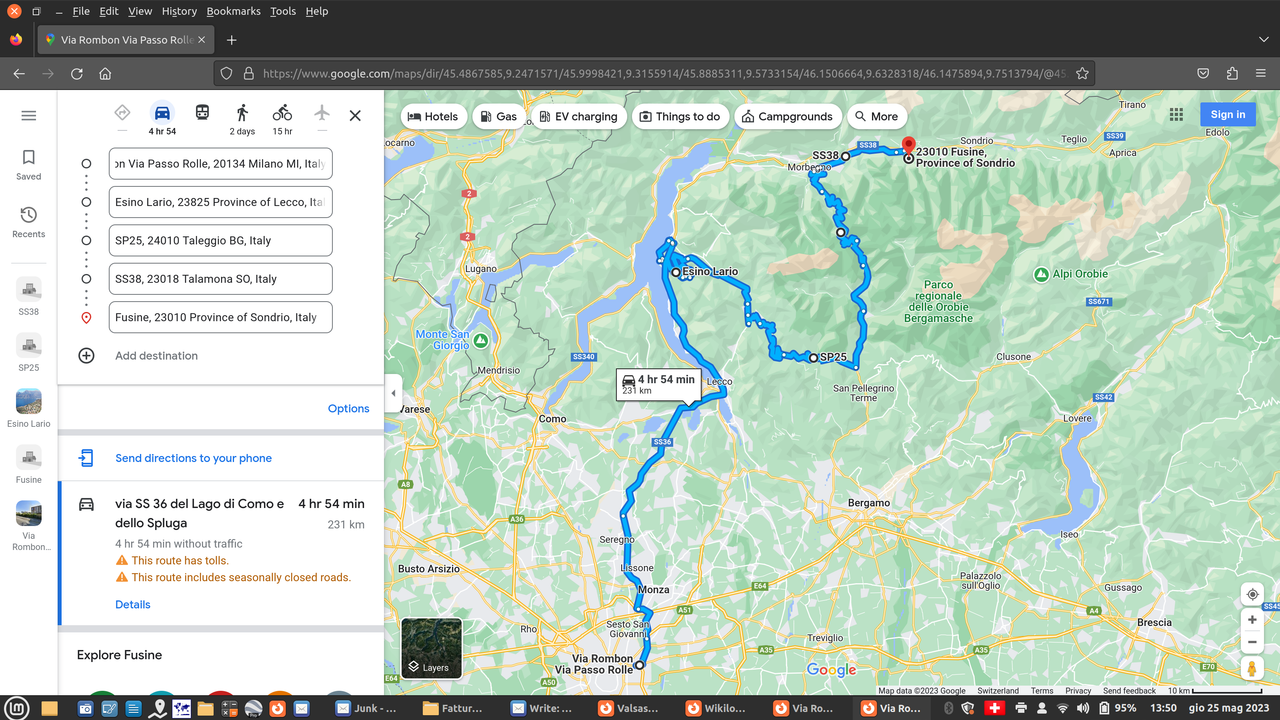Image resolution: width=1280 pixels, height=720 pixels.
Task: Open the Google Maps hamburger menu
Action: coord(29,116)
